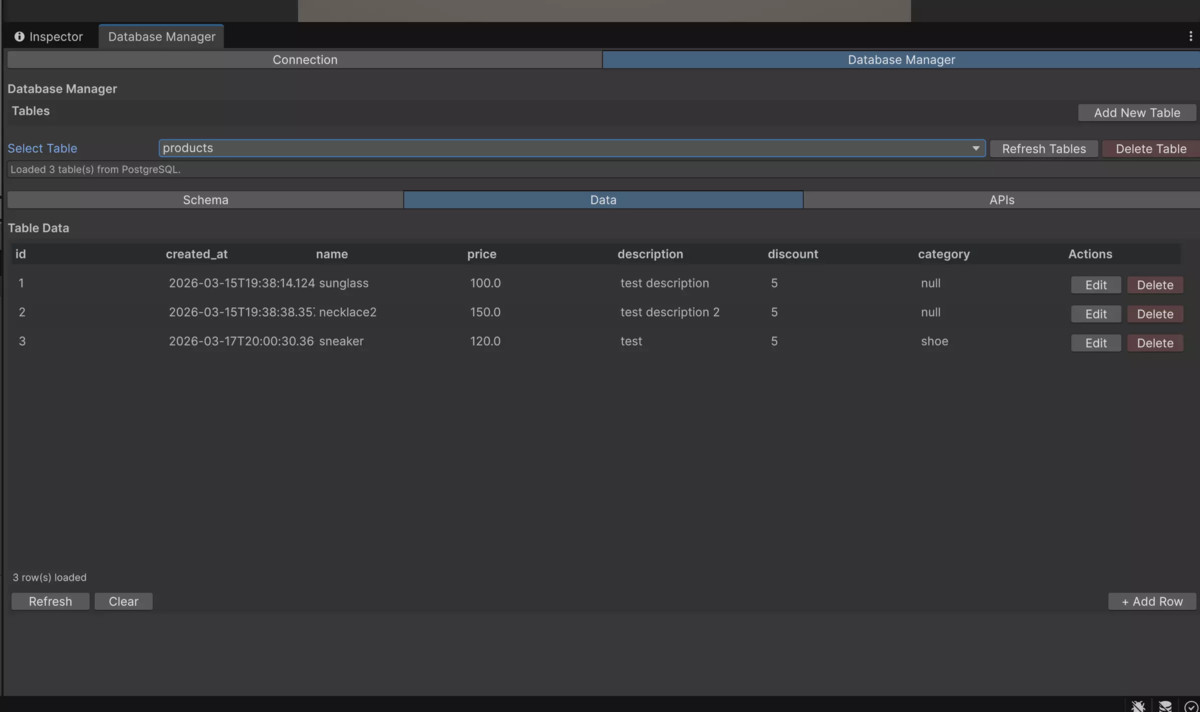Click the category column header
Image resolution: width=1200 pixels, height=712 pixels.
944,254
